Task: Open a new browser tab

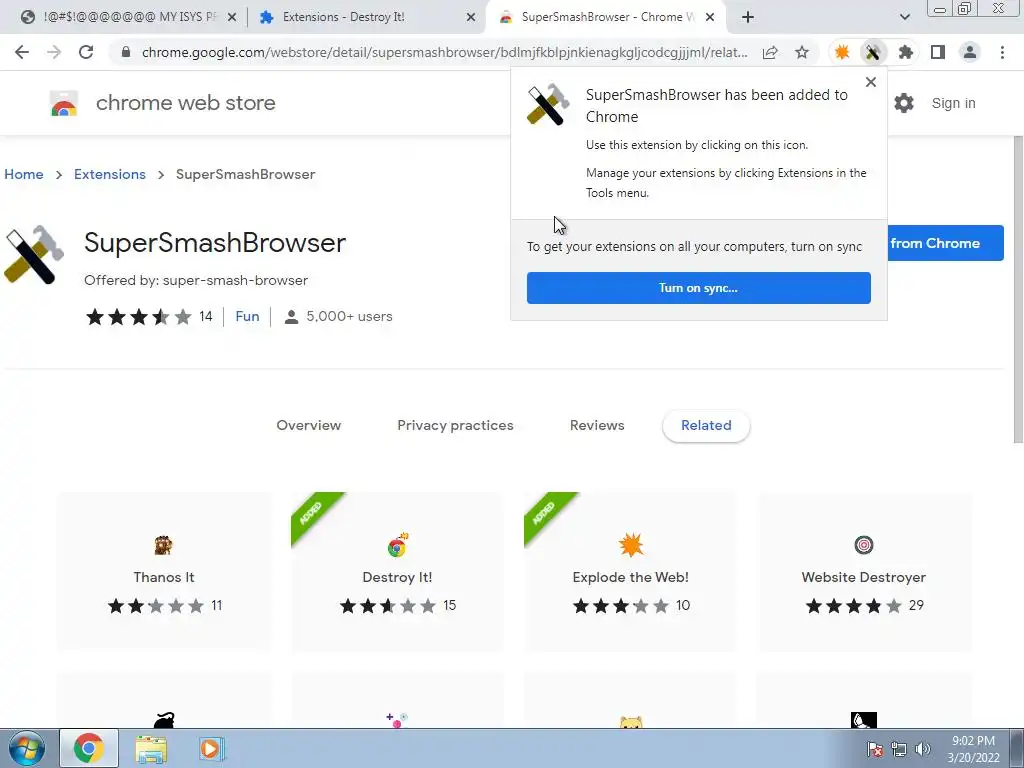Action: (x=748, y=17)
